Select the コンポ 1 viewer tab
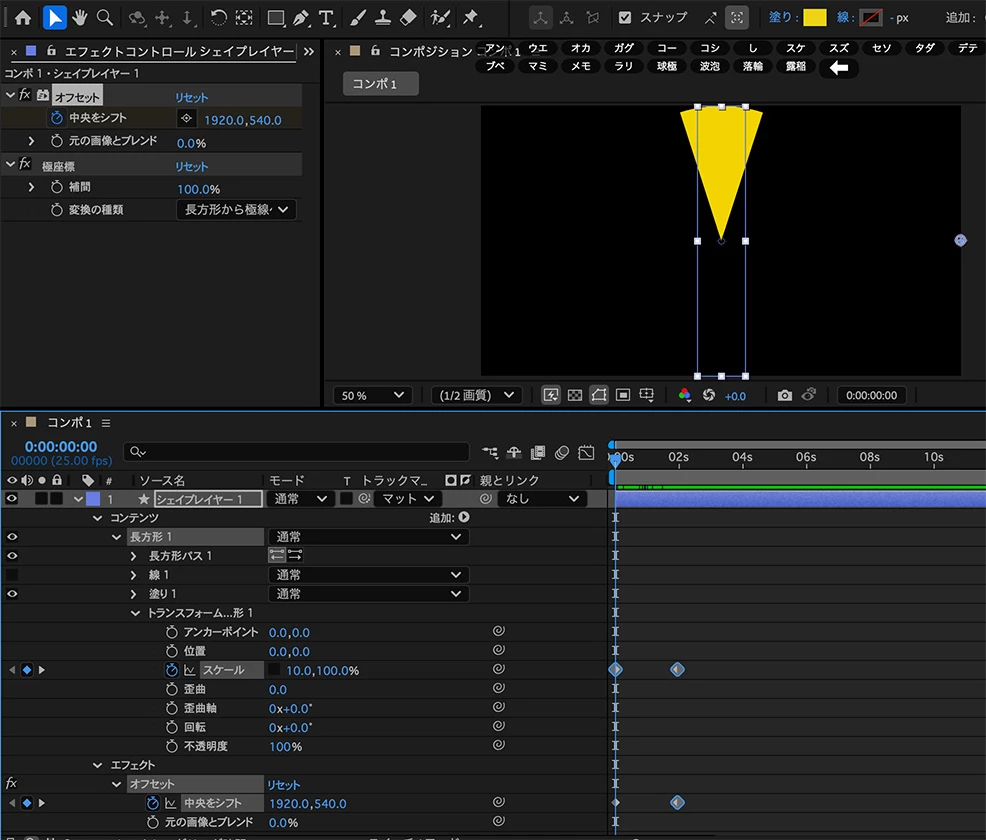 coord(380,84)
